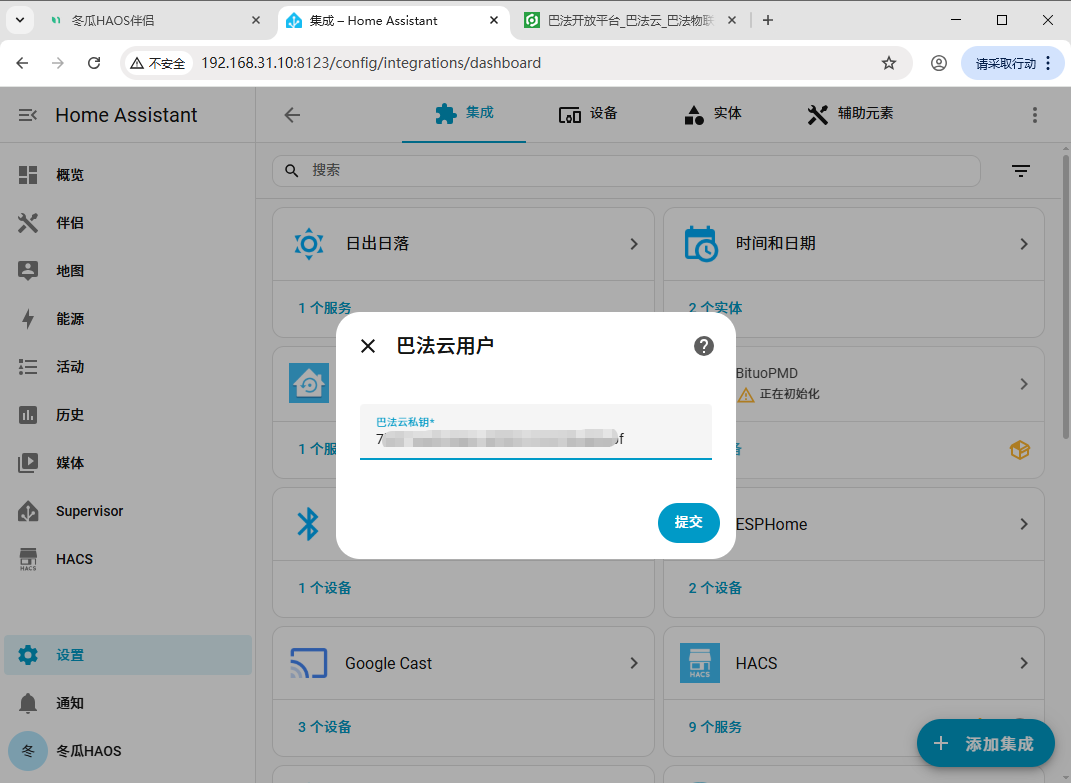Click the 巴法云私钥 input field
The height and width of the screenshot is (783, 1071).
(x=536, y=432)
